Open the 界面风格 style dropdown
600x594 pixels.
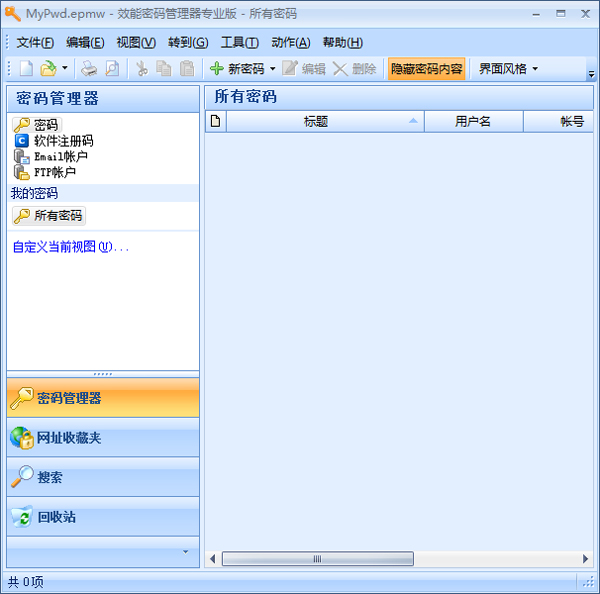click(x=508, y=69)
